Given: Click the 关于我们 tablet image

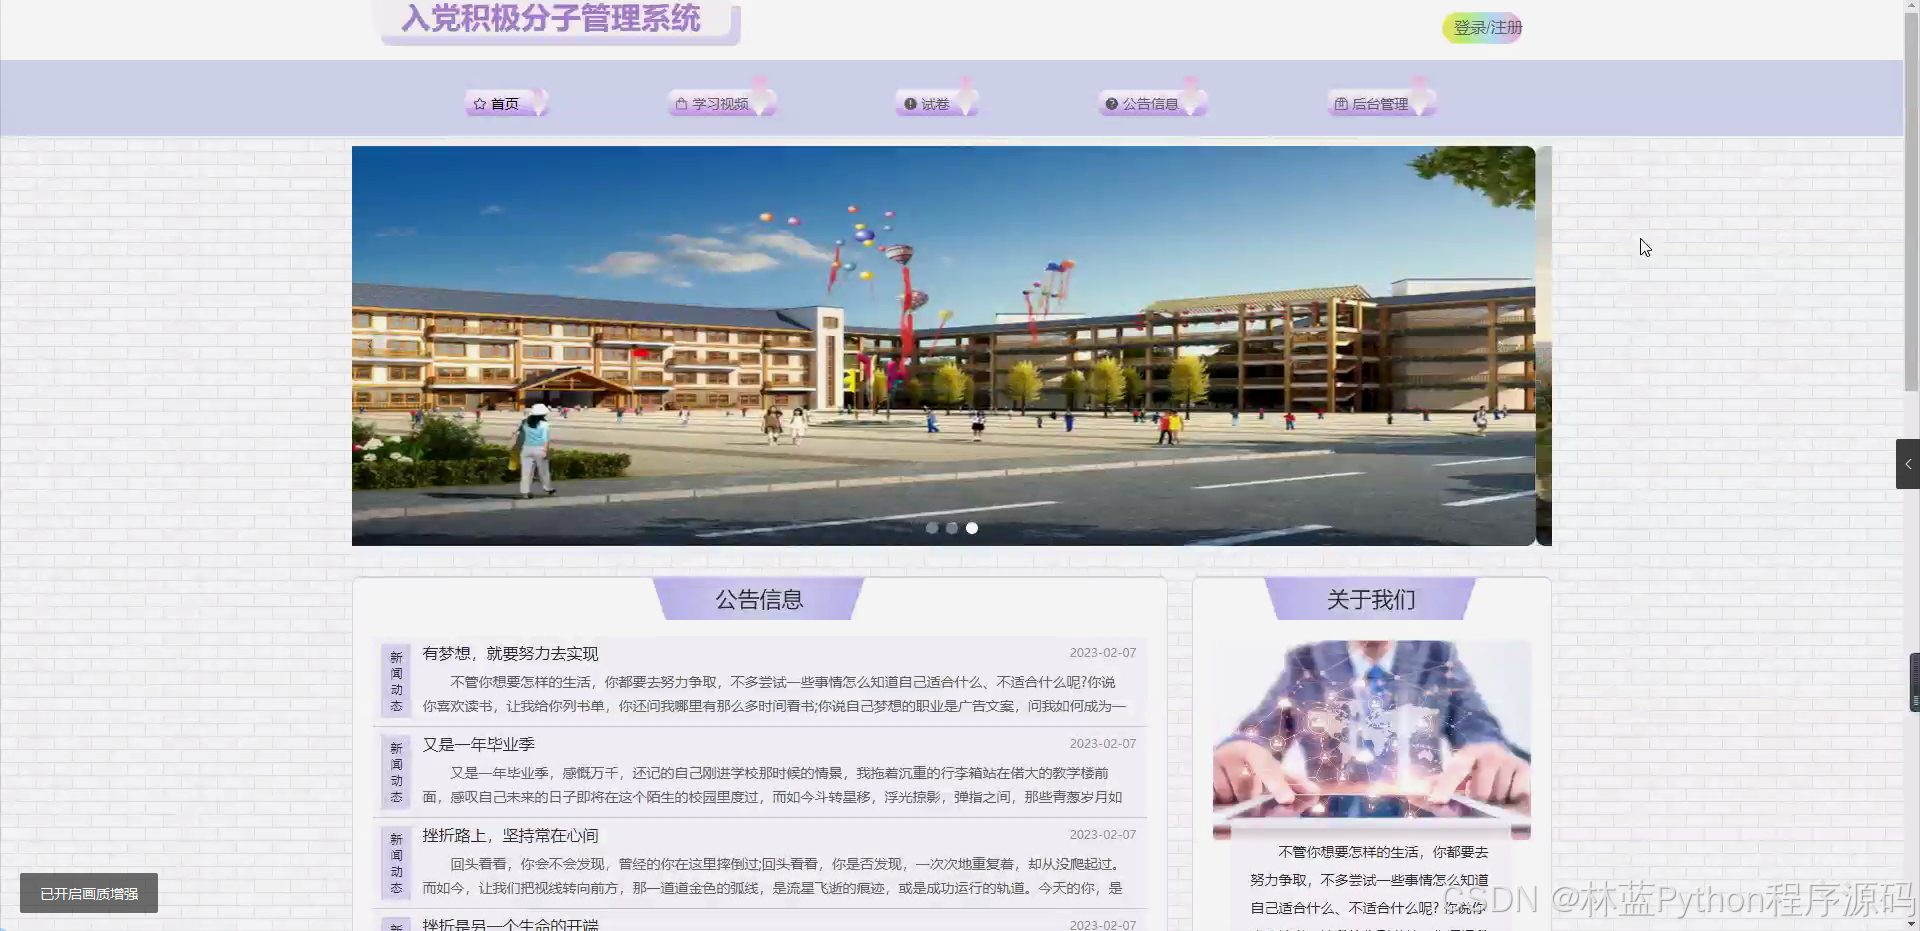Looking at the screenshot, I should (1371, 739).
